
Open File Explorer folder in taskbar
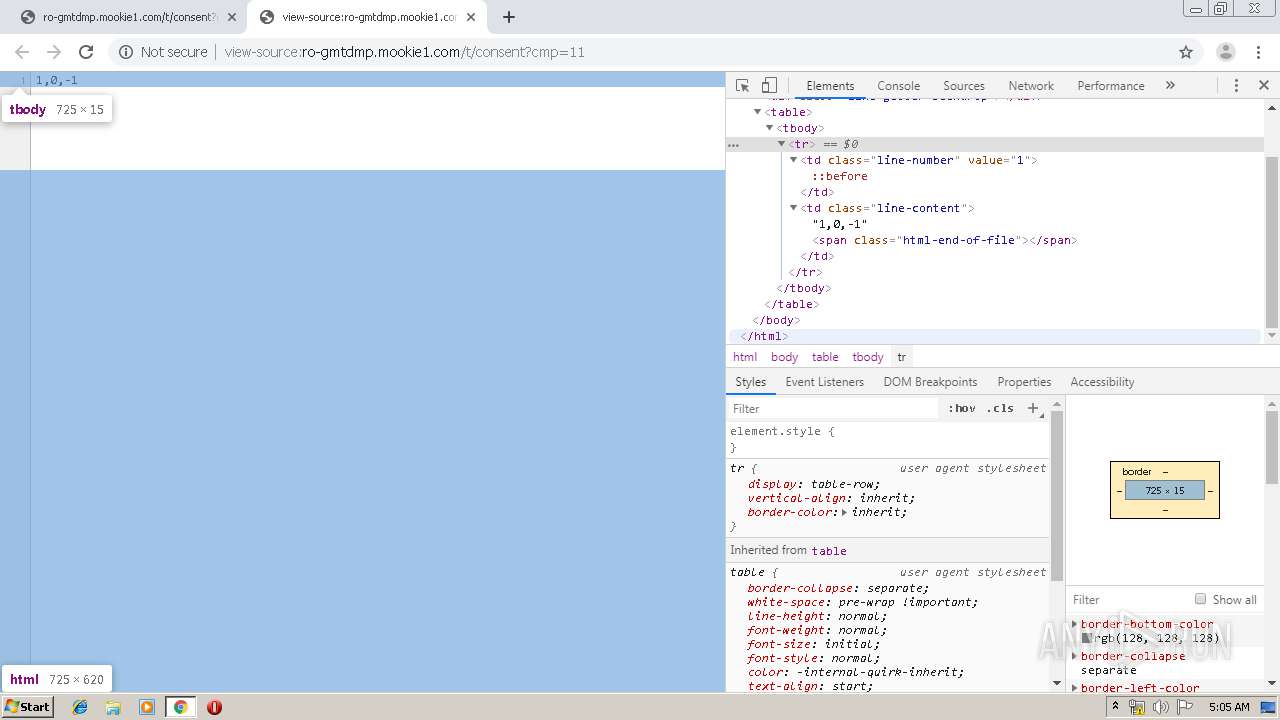click(113, 707)
